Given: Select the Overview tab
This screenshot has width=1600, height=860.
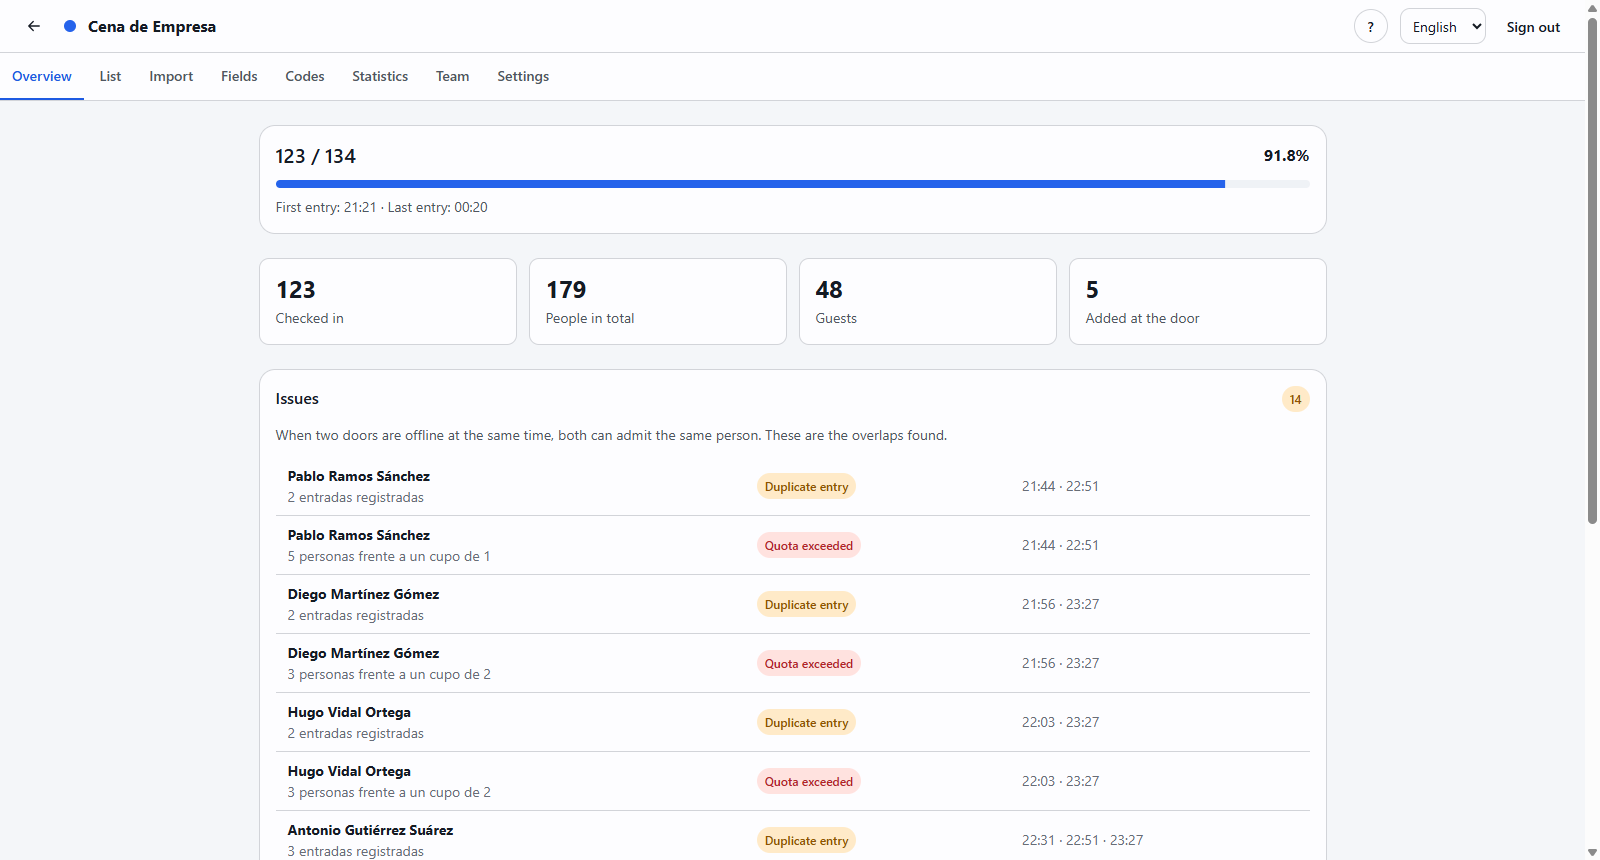Looking at the screenshot, I should point(42,76).
